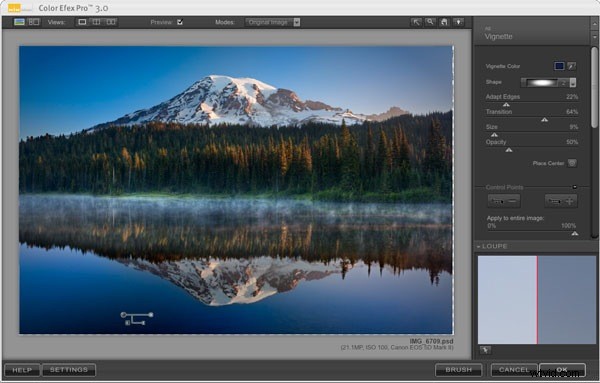This screenshot has height=383, width=600.
Task: Click the pin icon below the loupe
Action: click(x=486, y=350)
